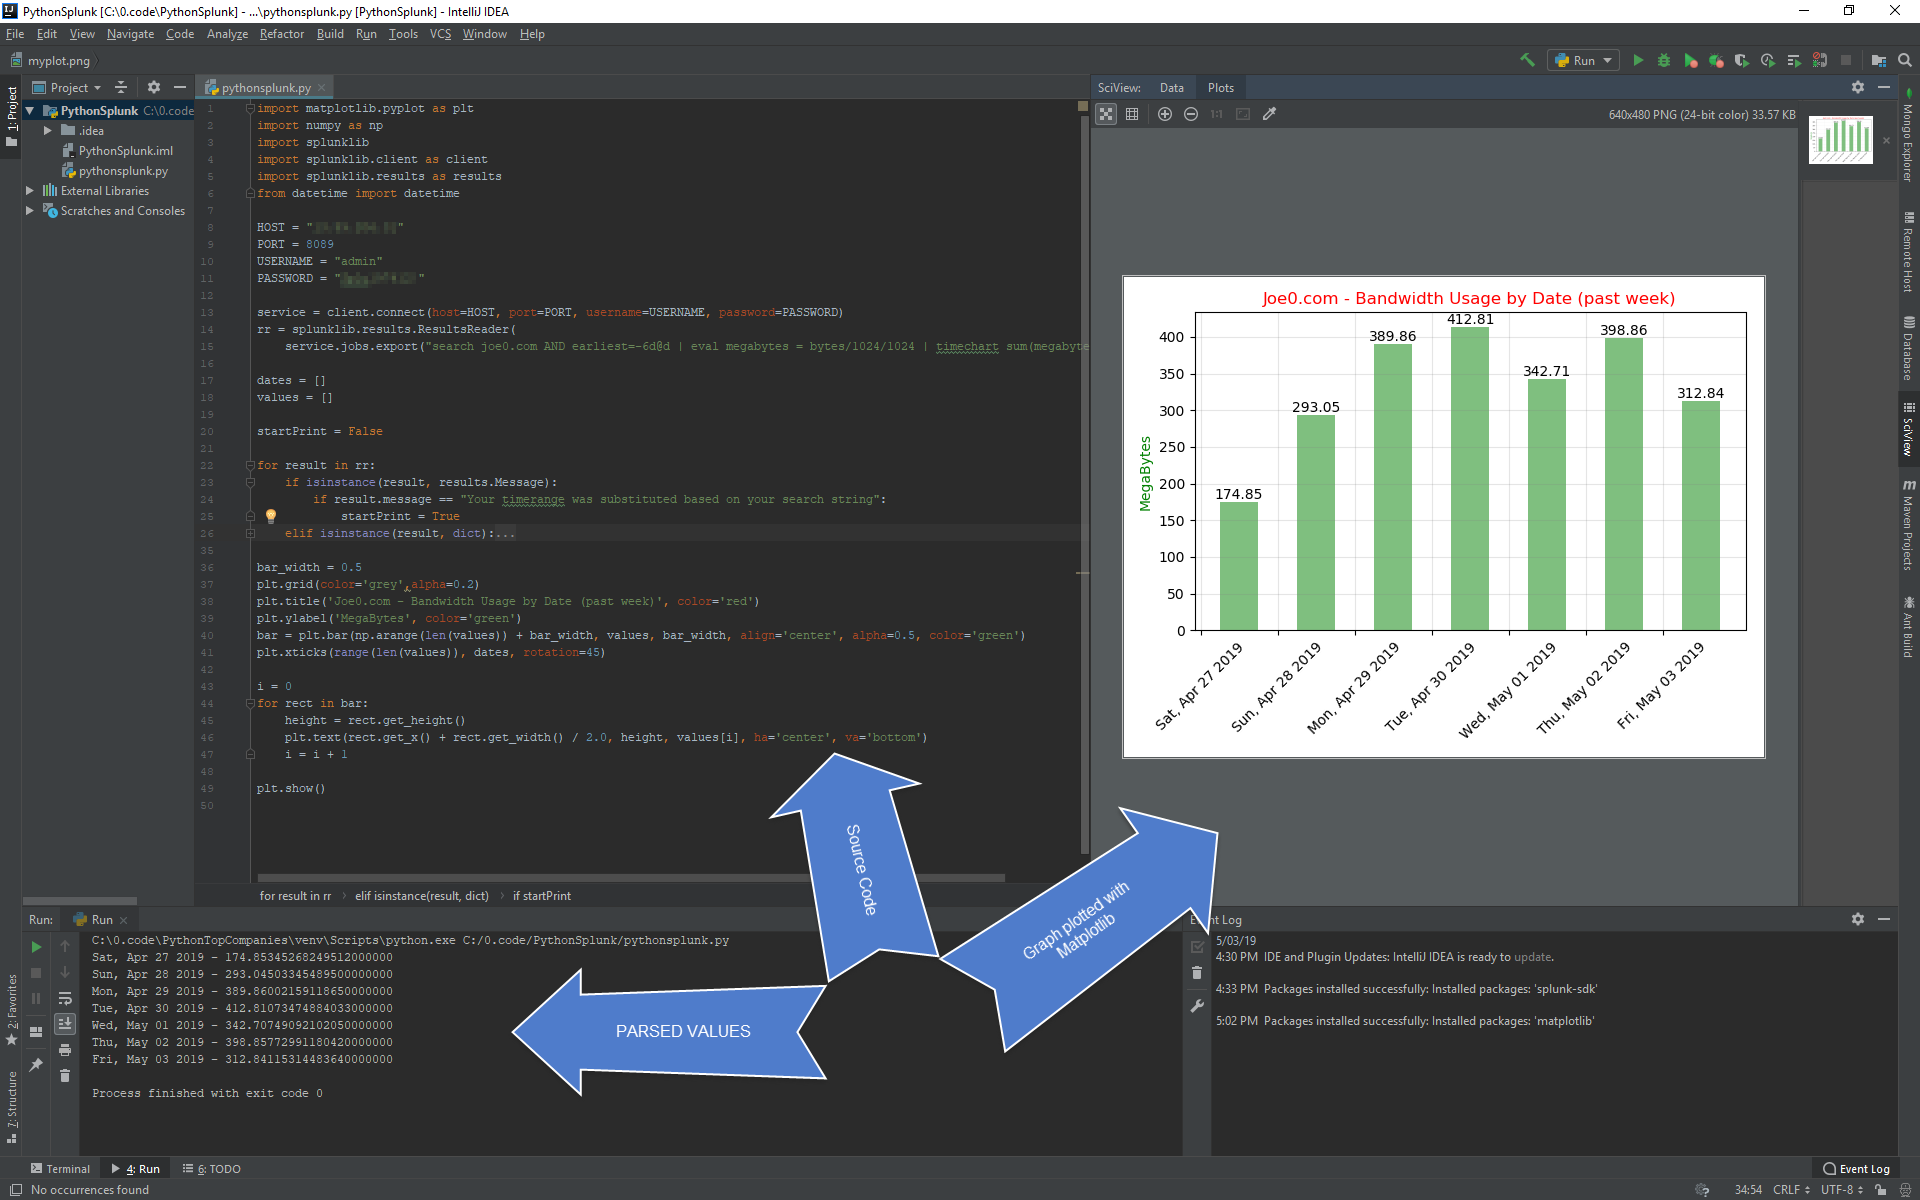Screen dimensions: 1920x1200
Task: Hide the SciView panel with minimize icon
Action: tap(1884, 87)
